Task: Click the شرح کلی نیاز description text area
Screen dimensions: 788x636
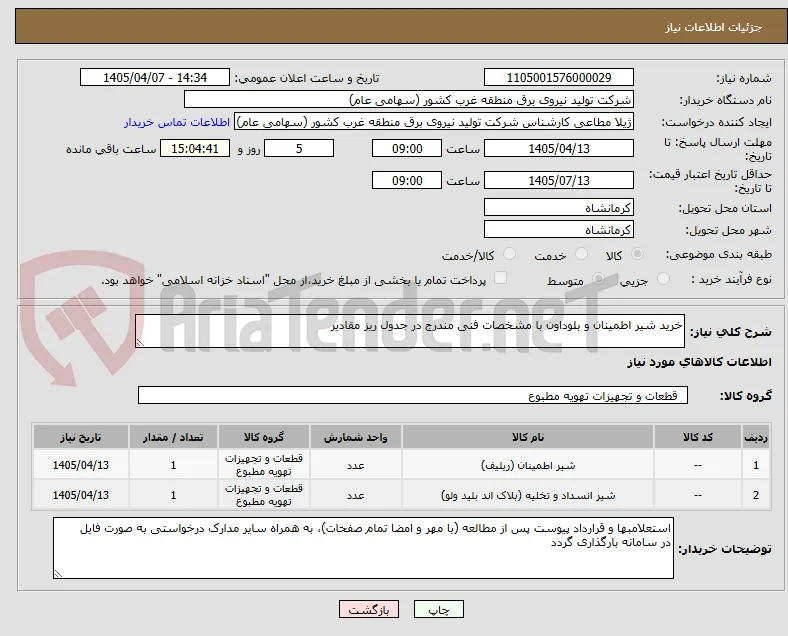Action: 410,331
